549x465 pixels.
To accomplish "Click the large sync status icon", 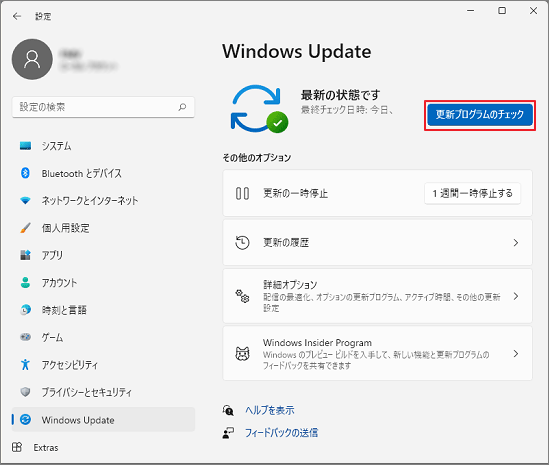I will [259, 109].
